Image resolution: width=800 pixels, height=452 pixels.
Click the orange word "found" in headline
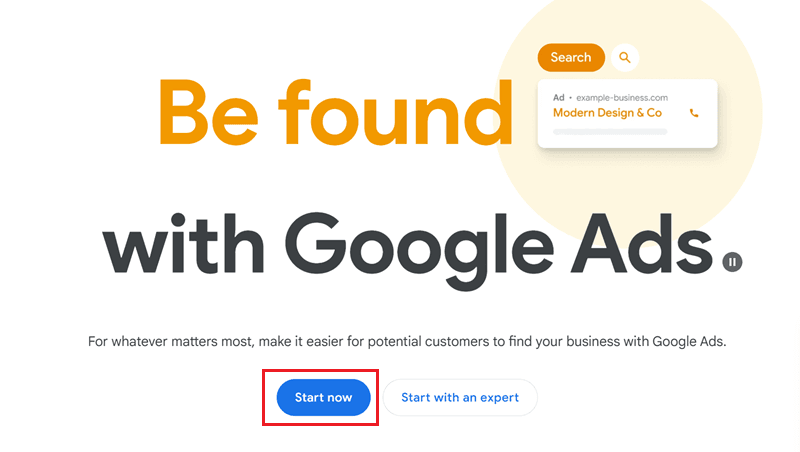pos(405,108)
